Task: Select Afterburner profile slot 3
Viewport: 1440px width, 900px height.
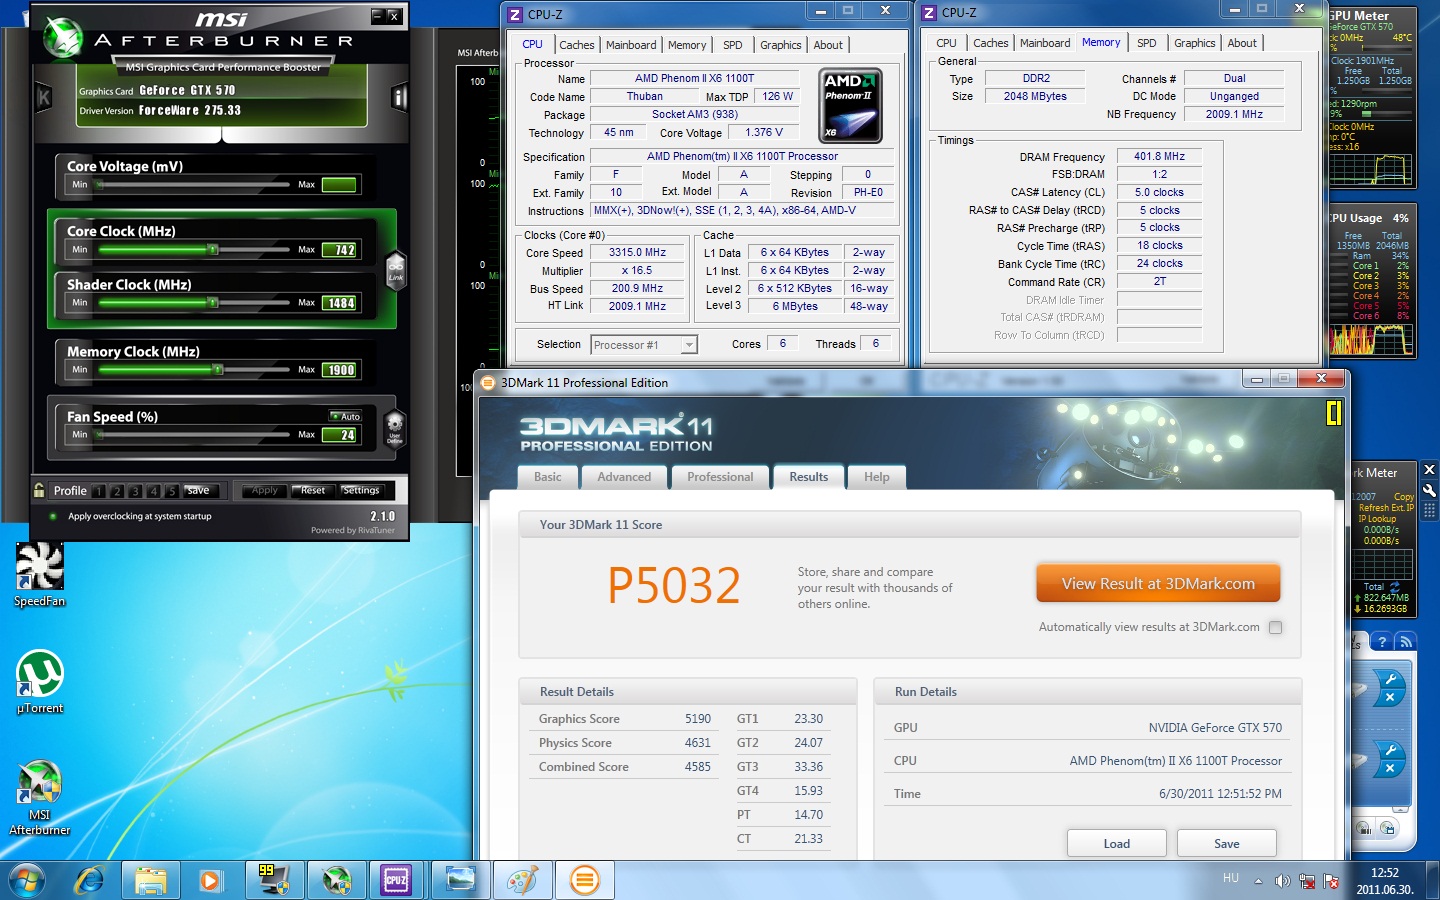Action: (x=135, y=491)
